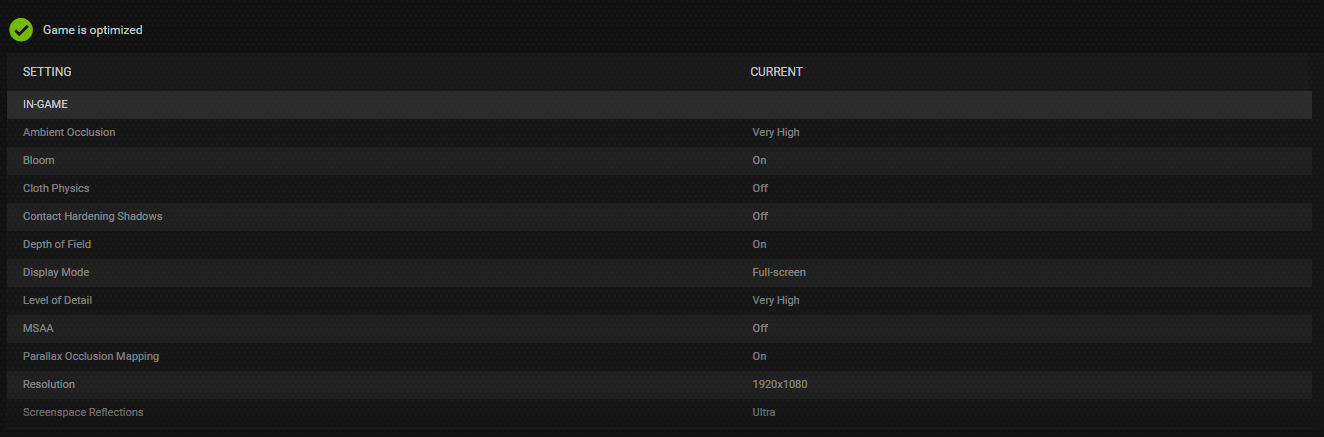Select the Depth of Field row
The height and width of the screenshot is (437, 1324).
(x=57, y=244)
